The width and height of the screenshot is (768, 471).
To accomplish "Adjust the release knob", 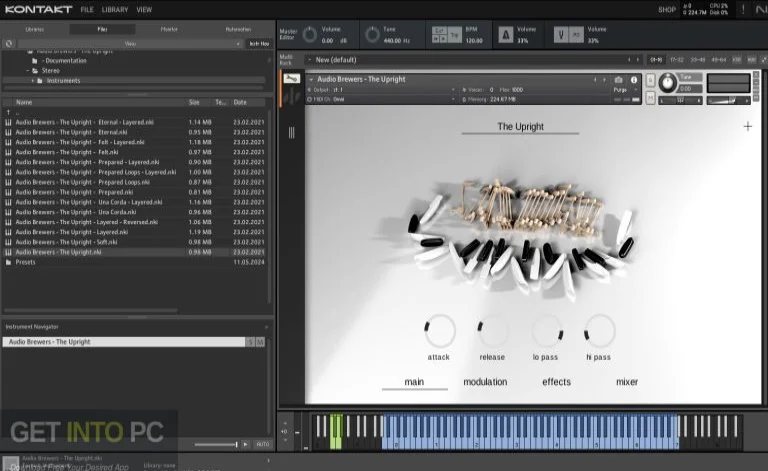I will [x=492, y=330].
